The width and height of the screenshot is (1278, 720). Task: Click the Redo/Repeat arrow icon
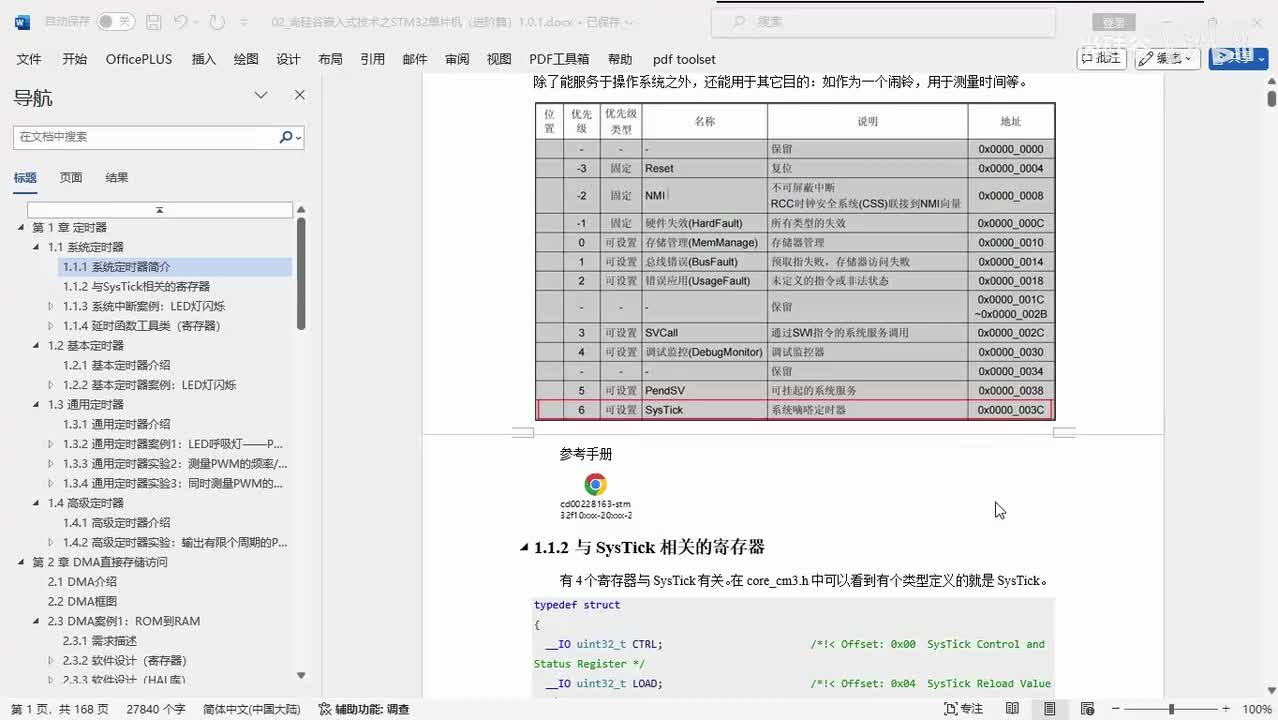coord(217,21)
